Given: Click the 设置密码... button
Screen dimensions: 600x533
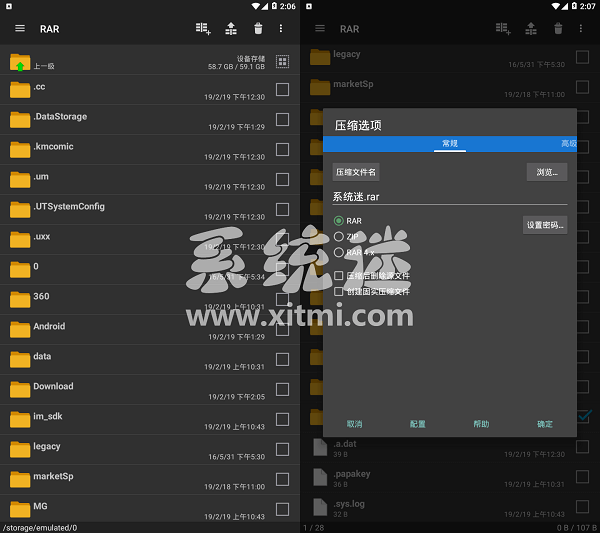Looking at the screenshot, I should click(x=545, y=225).
